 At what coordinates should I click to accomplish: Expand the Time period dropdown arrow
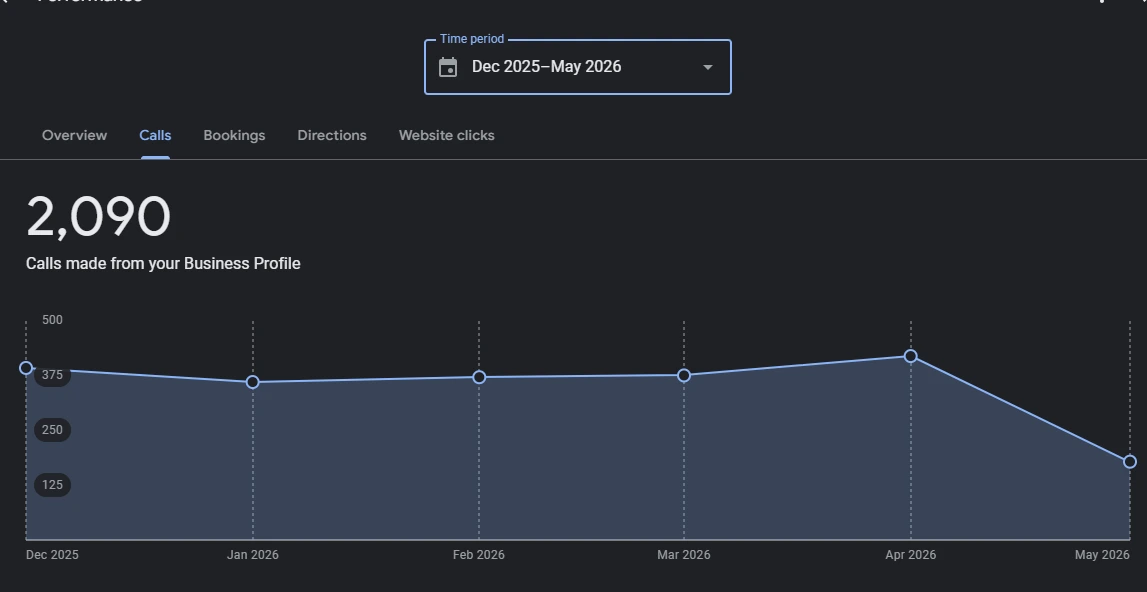point(707,67)
